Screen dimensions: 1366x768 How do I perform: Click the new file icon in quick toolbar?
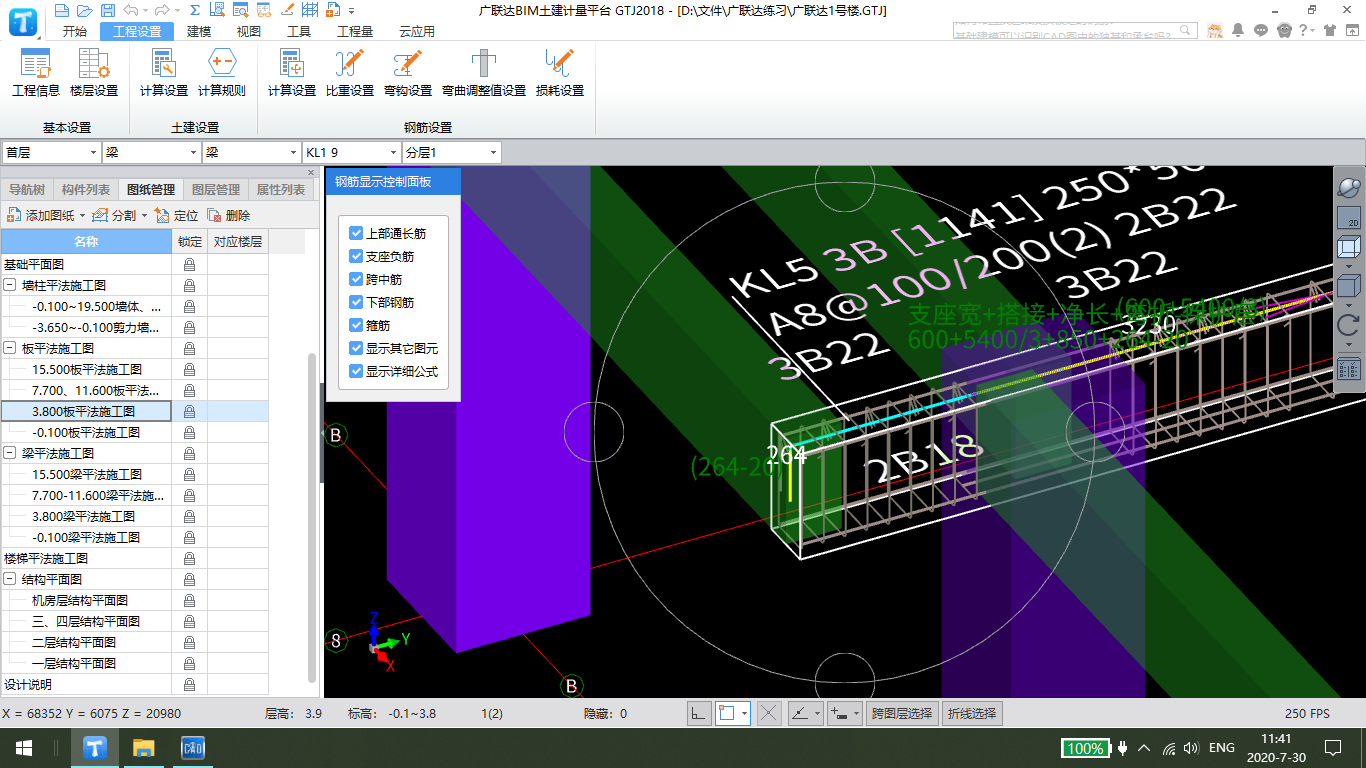click(x=62, y=10)
